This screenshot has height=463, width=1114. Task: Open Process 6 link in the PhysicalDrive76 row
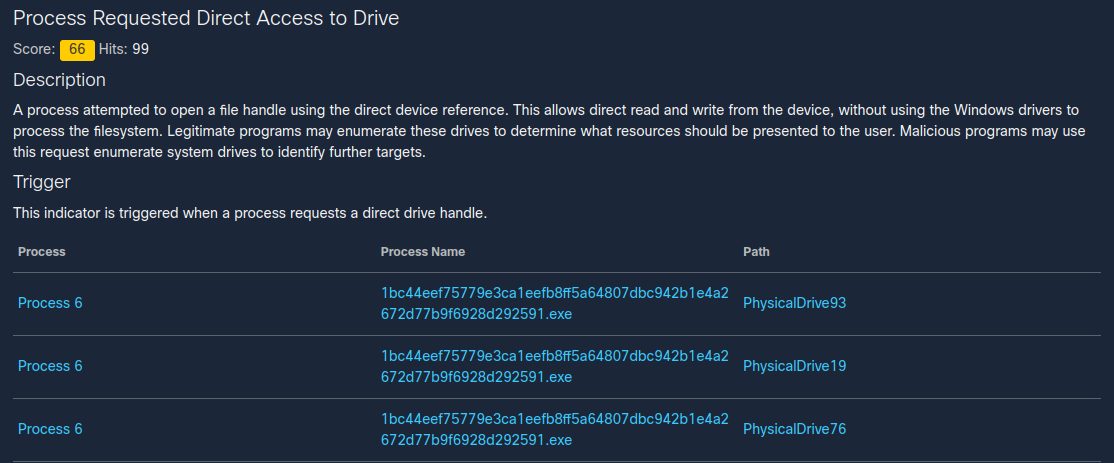[x=50, y=429]
